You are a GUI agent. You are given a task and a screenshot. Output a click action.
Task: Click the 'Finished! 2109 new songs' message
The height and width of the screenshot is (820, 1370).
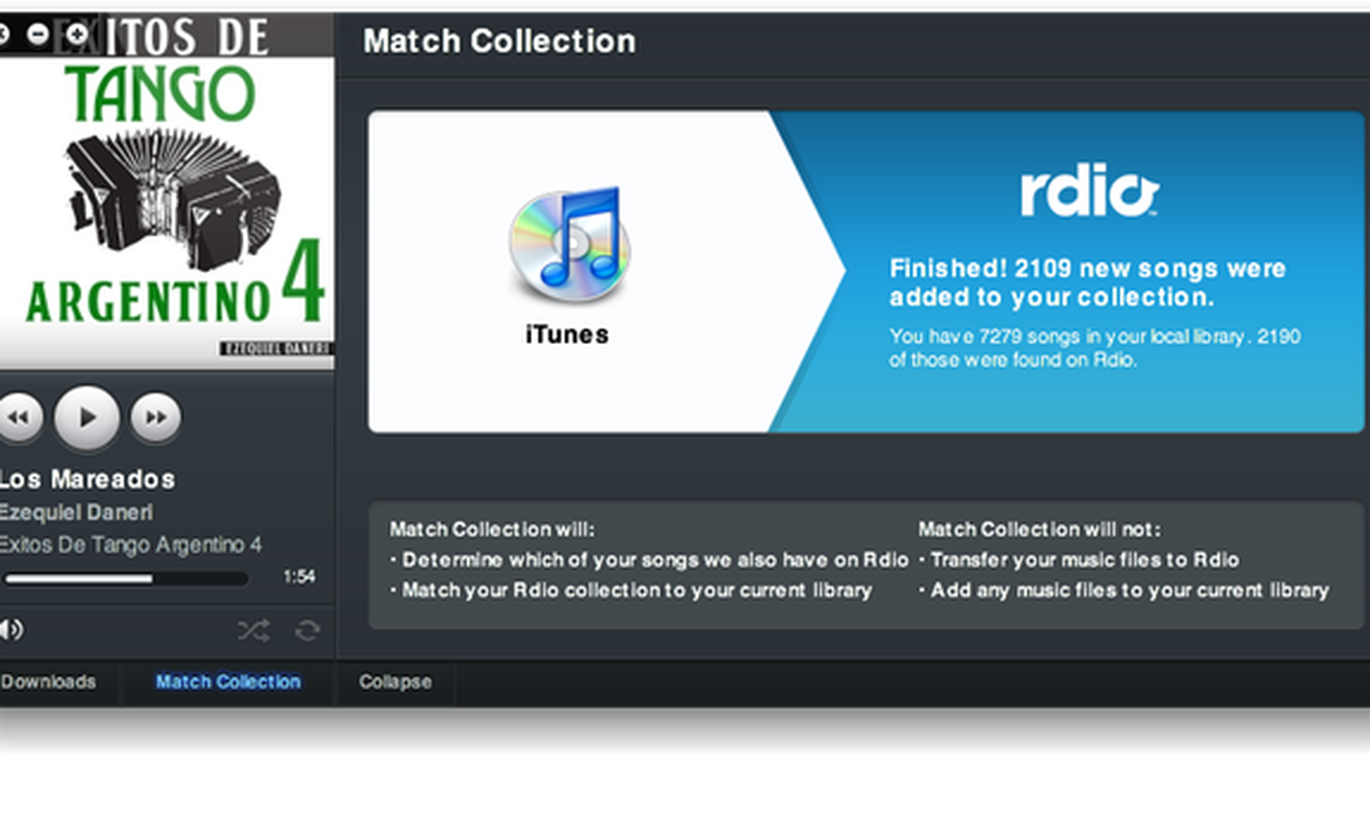(1088, 283)
